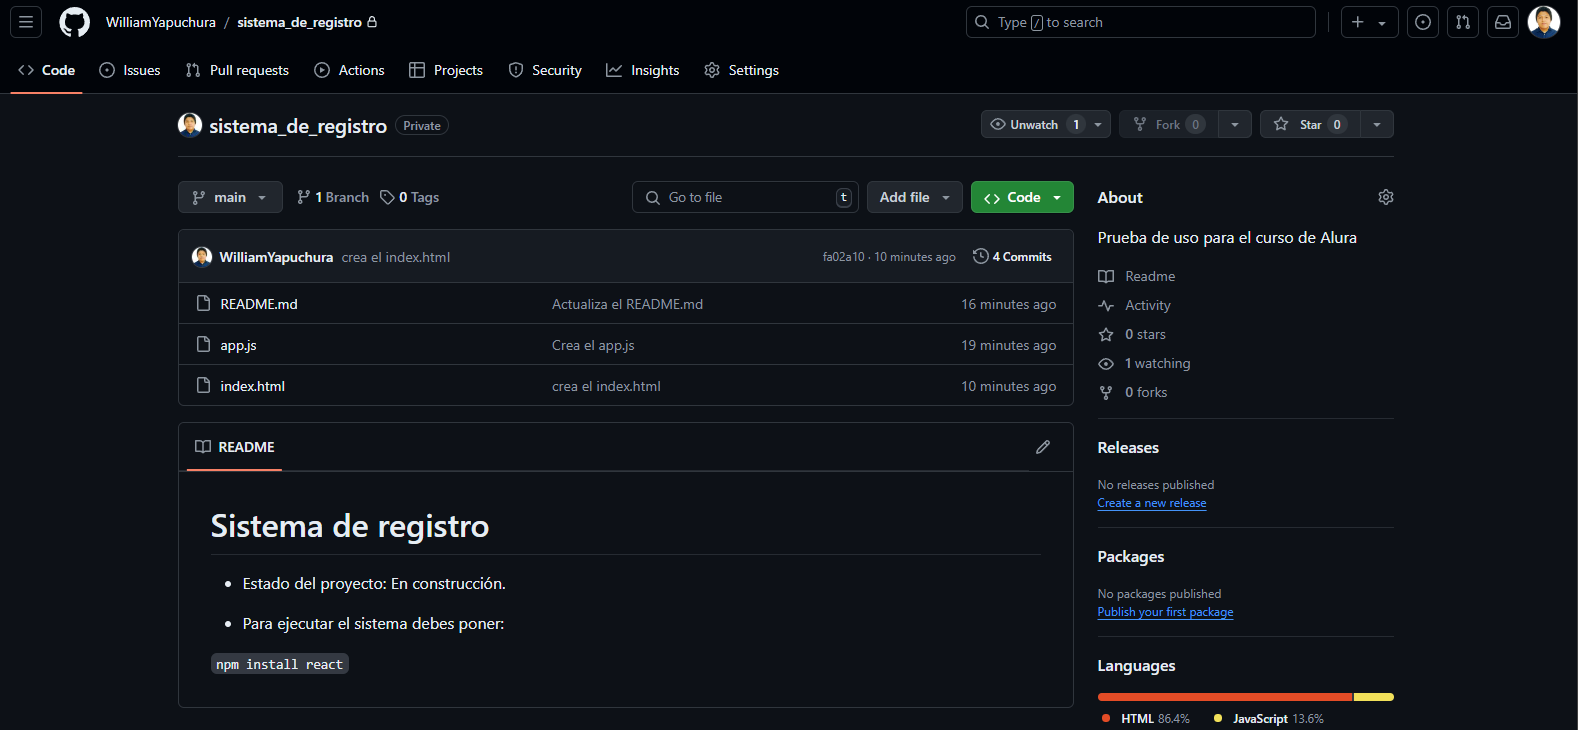Viewport: 1578px width, 730px height.
Task: Click the yellow JavaScript language bar segment
Action: (1374, 697)
